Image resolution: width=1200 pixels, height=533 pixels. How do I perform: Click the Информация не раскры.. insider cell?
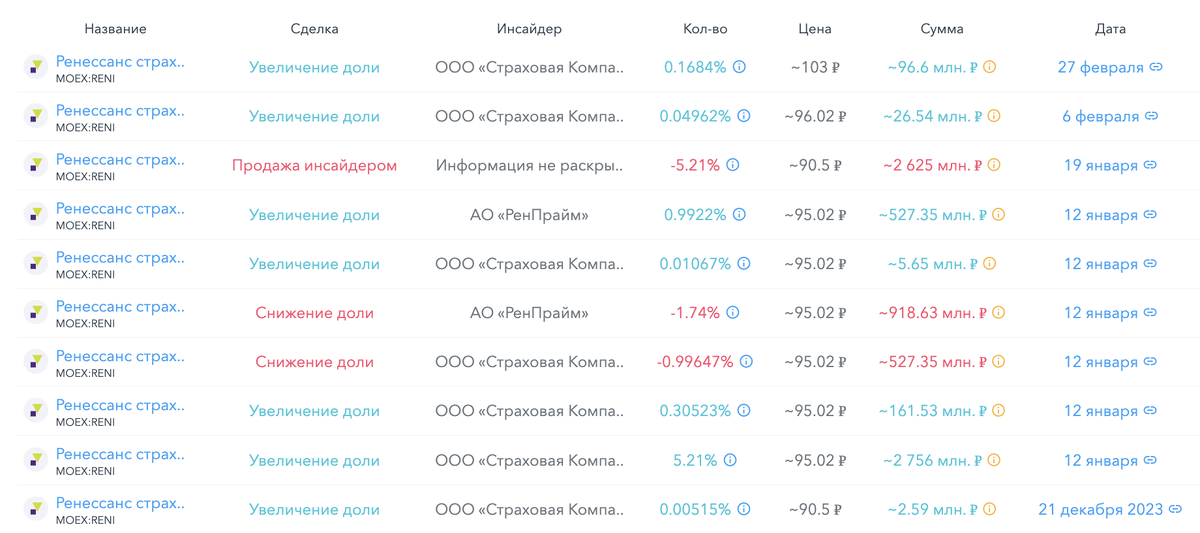(529, 165)
